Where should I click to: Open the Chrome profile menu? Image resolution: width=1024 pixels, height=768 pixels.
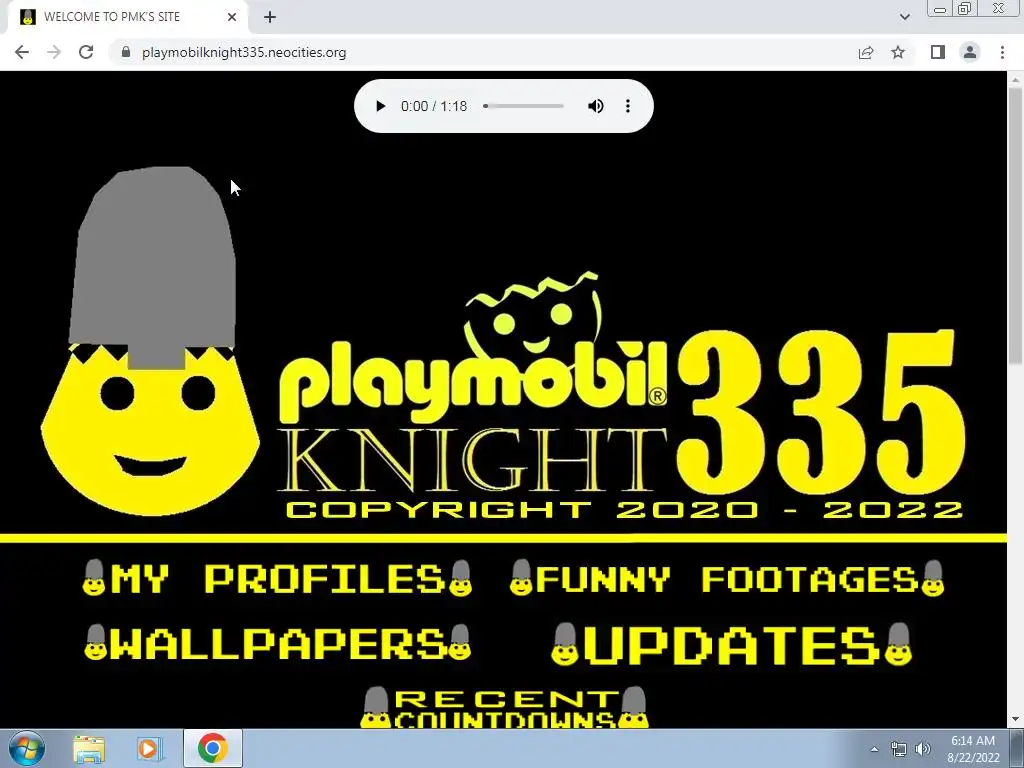(970, 52)
